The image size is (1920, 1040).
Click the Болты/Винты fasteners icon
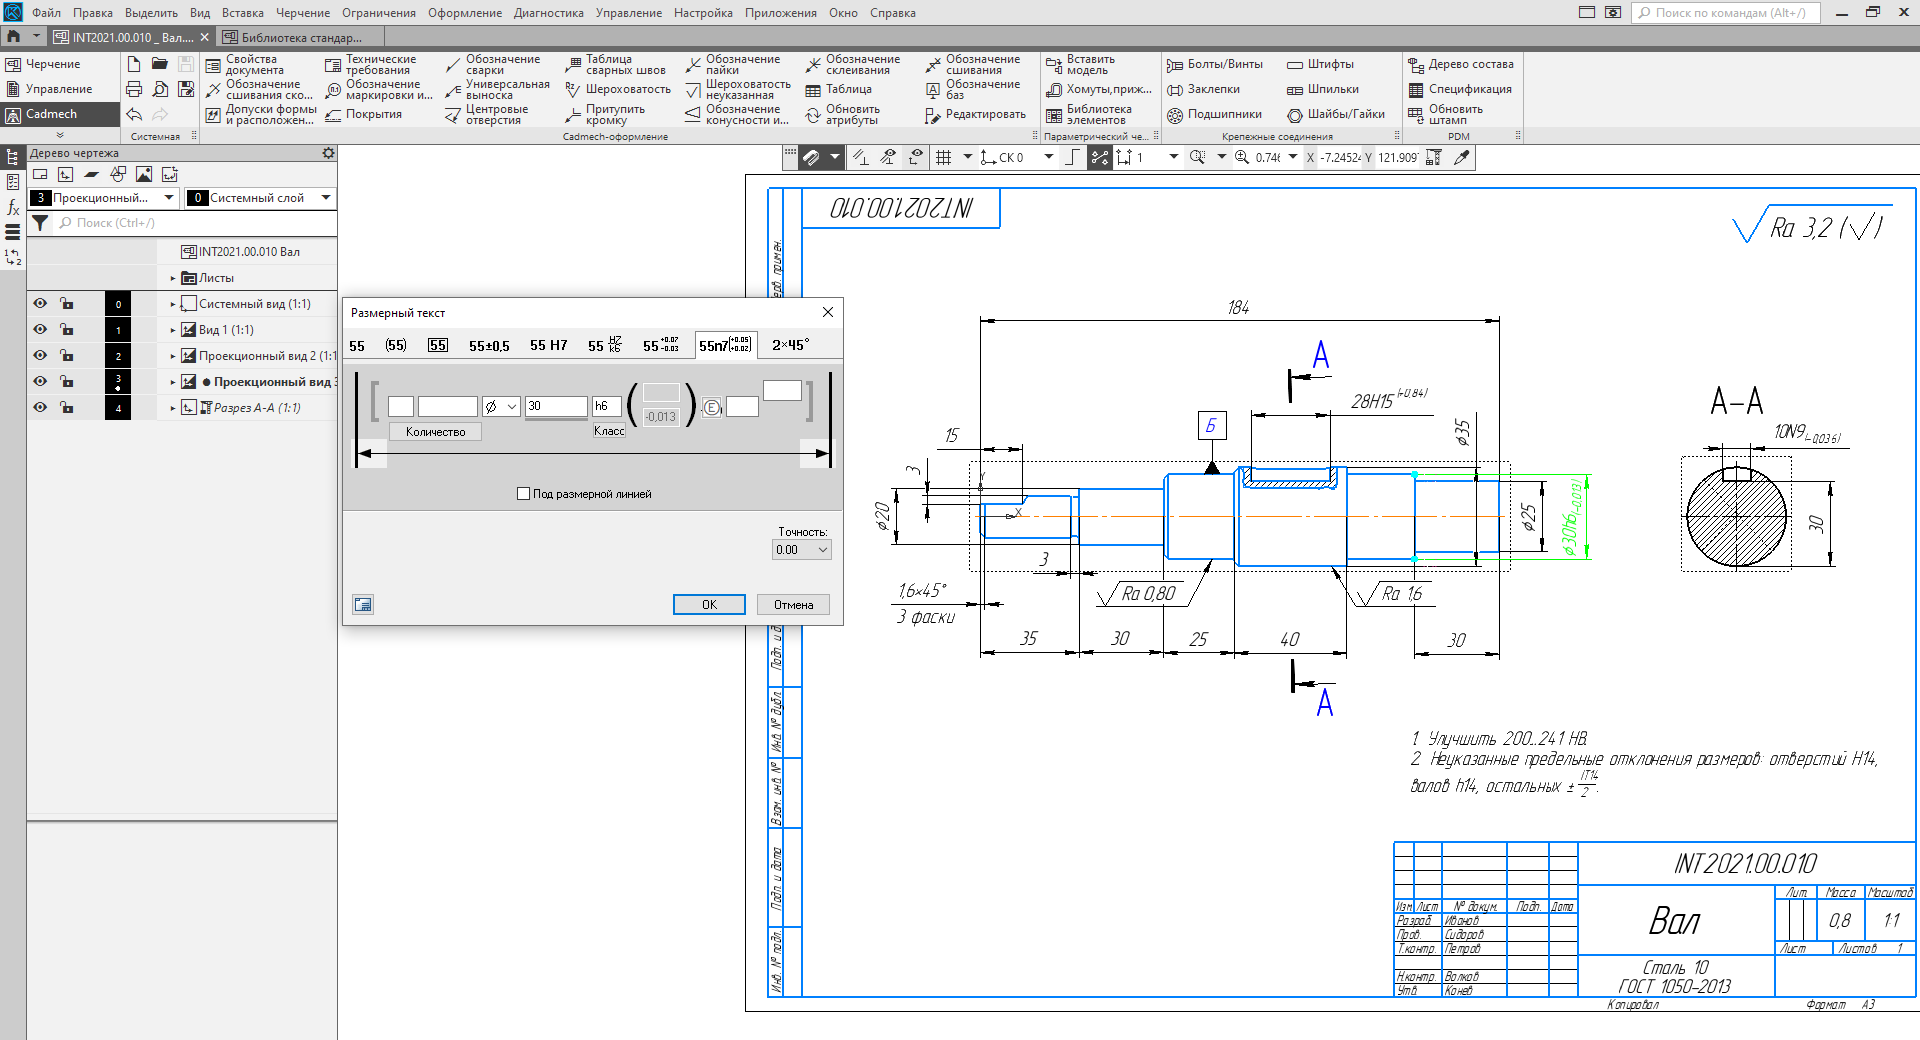[1175, 65]
